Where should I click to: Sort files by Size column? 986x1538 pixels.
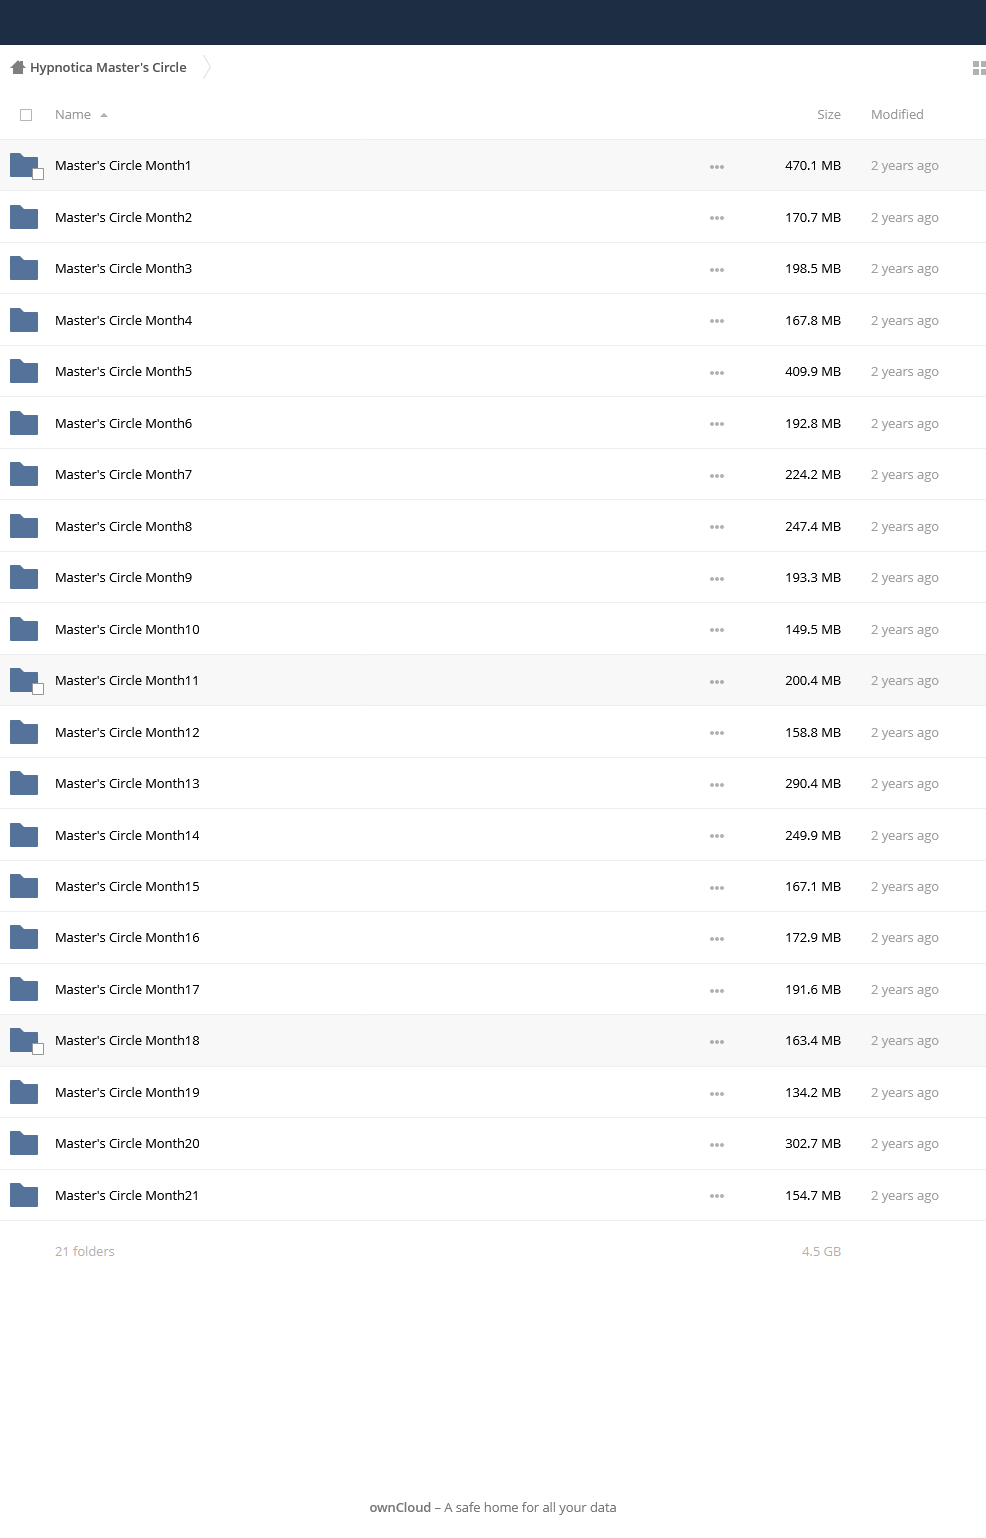click(x=829, y=115)
